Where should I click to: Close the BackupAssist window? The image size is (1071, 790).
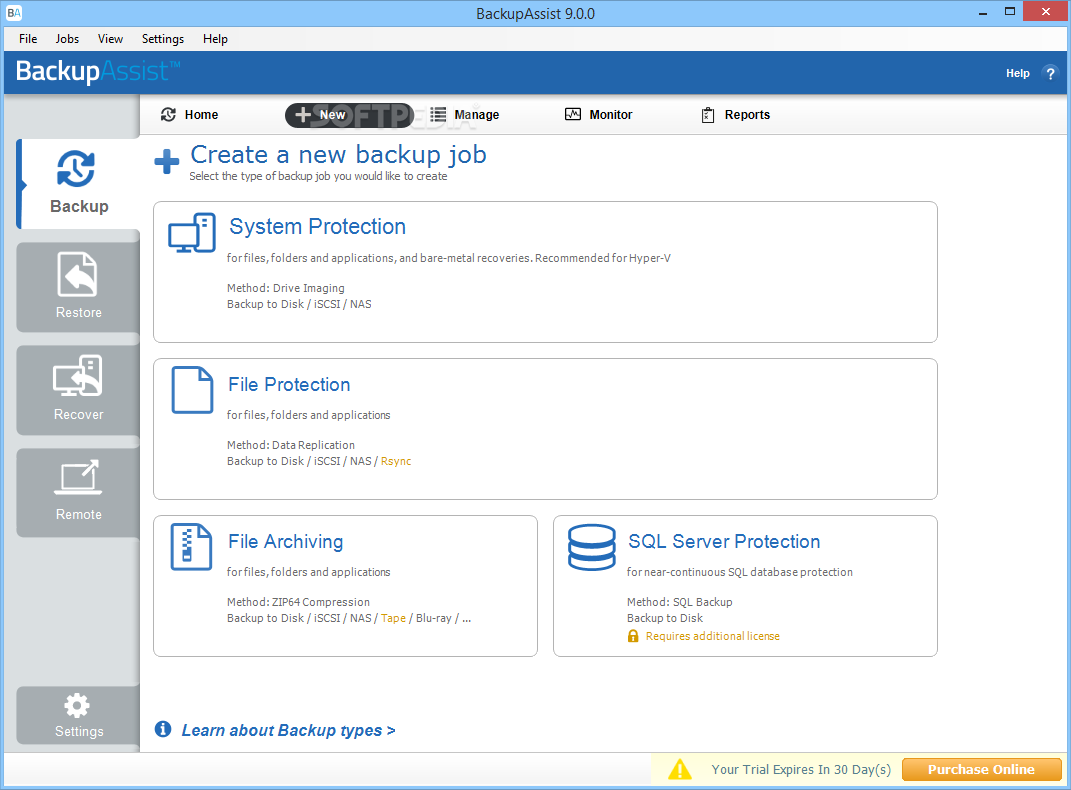[1046, 12]
